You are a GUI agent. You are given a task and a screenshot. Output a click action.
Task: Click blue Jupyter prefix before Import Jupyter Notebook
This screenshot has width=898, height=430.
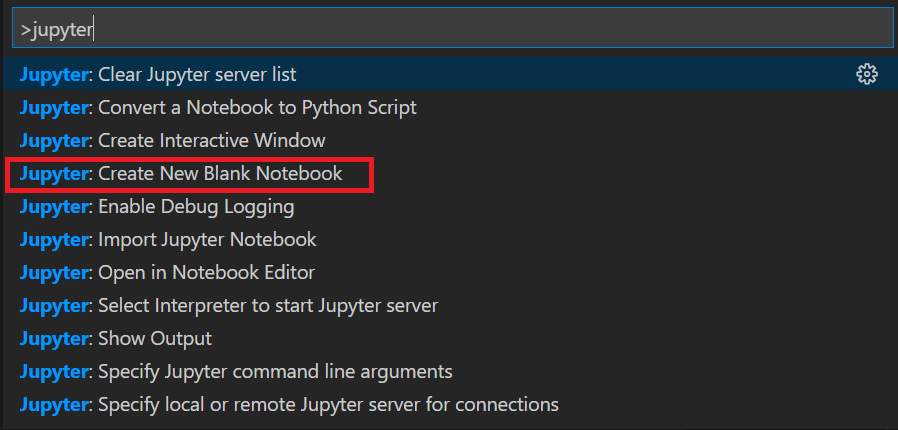click(54, 239)
